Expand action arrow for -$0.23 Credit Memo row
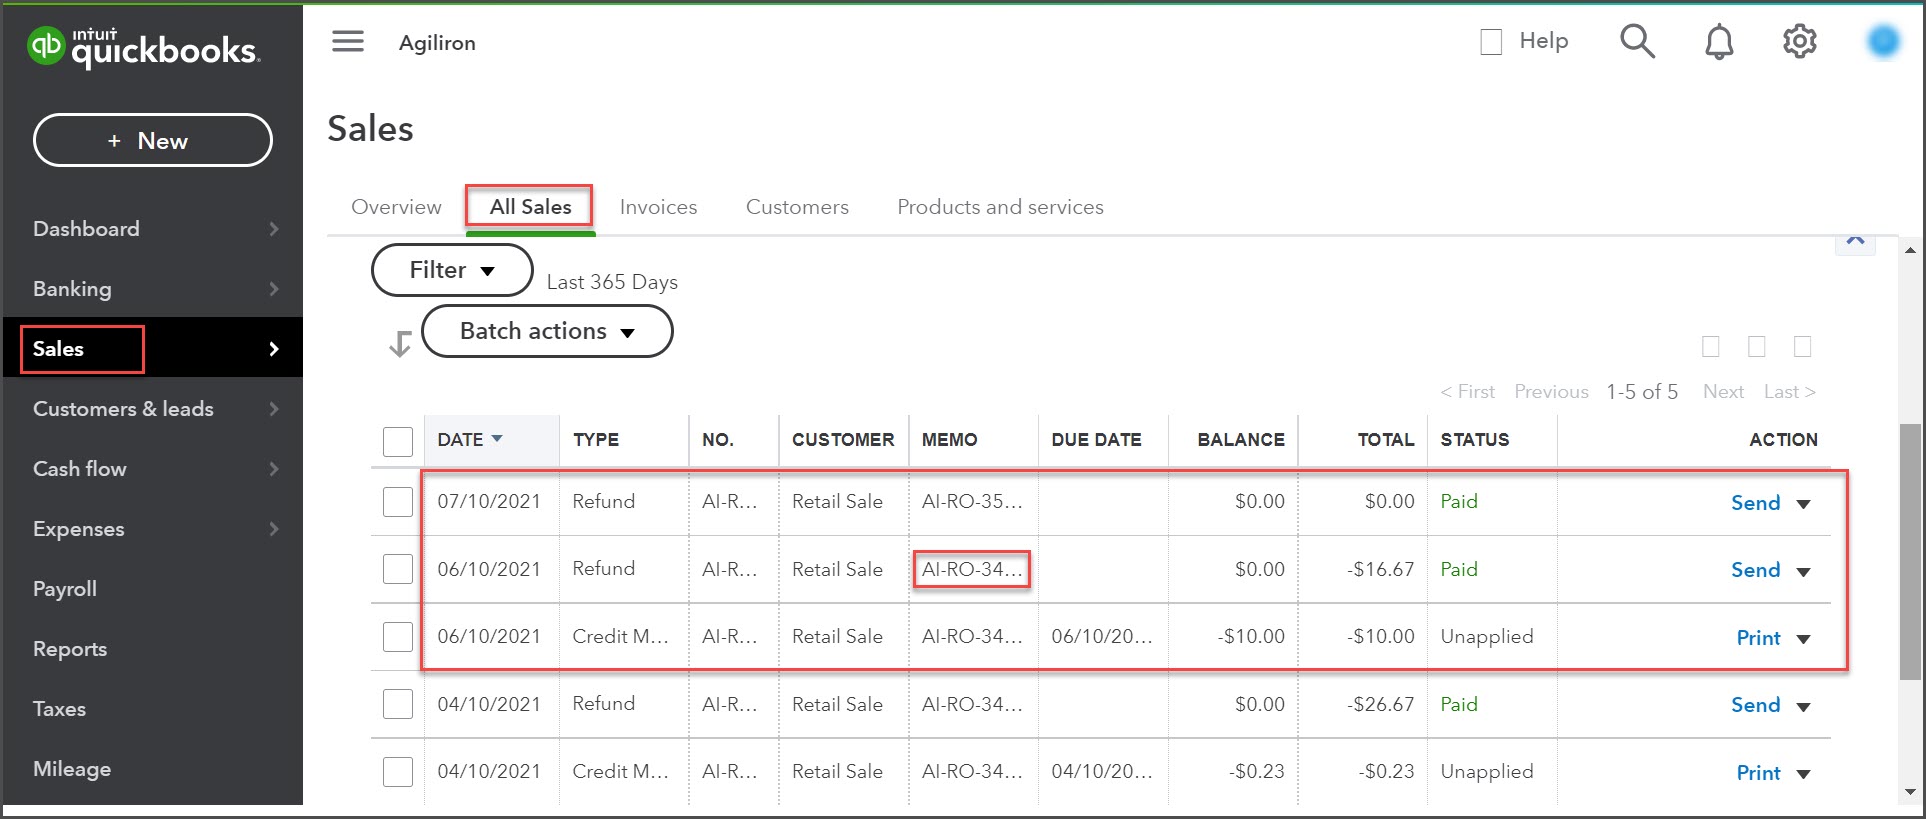 (x=1803, y=774)
